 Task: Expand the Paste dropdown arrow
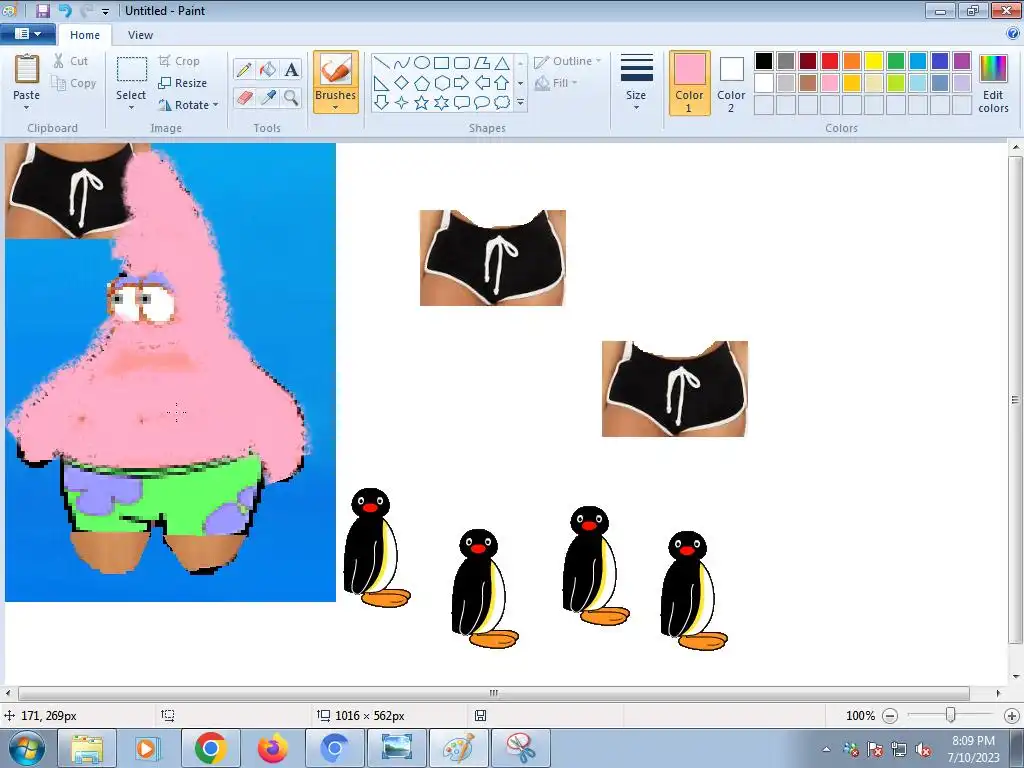click(27, 107)
